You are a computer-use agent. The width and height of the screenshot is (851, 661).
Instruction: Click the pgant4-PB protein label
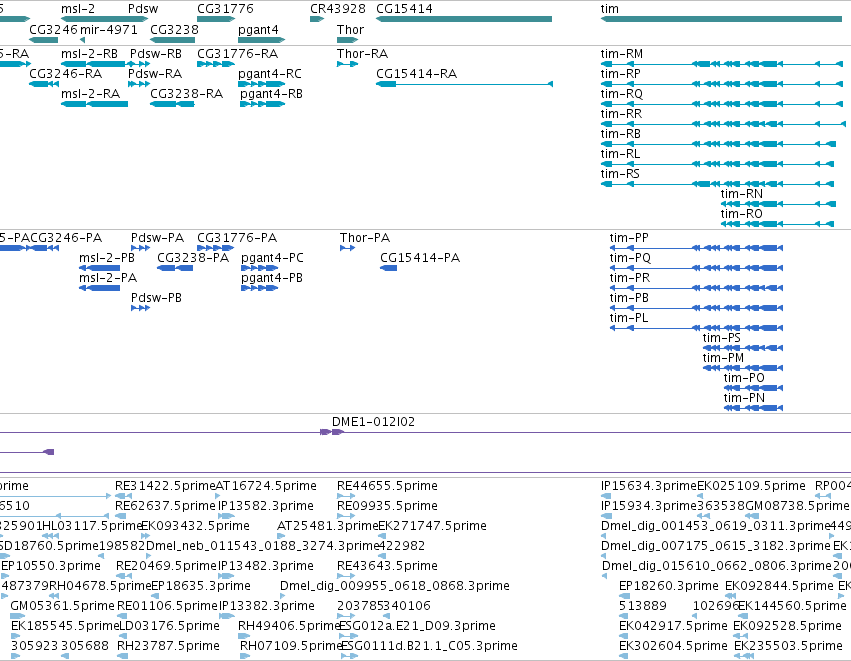tap(272, 278)
